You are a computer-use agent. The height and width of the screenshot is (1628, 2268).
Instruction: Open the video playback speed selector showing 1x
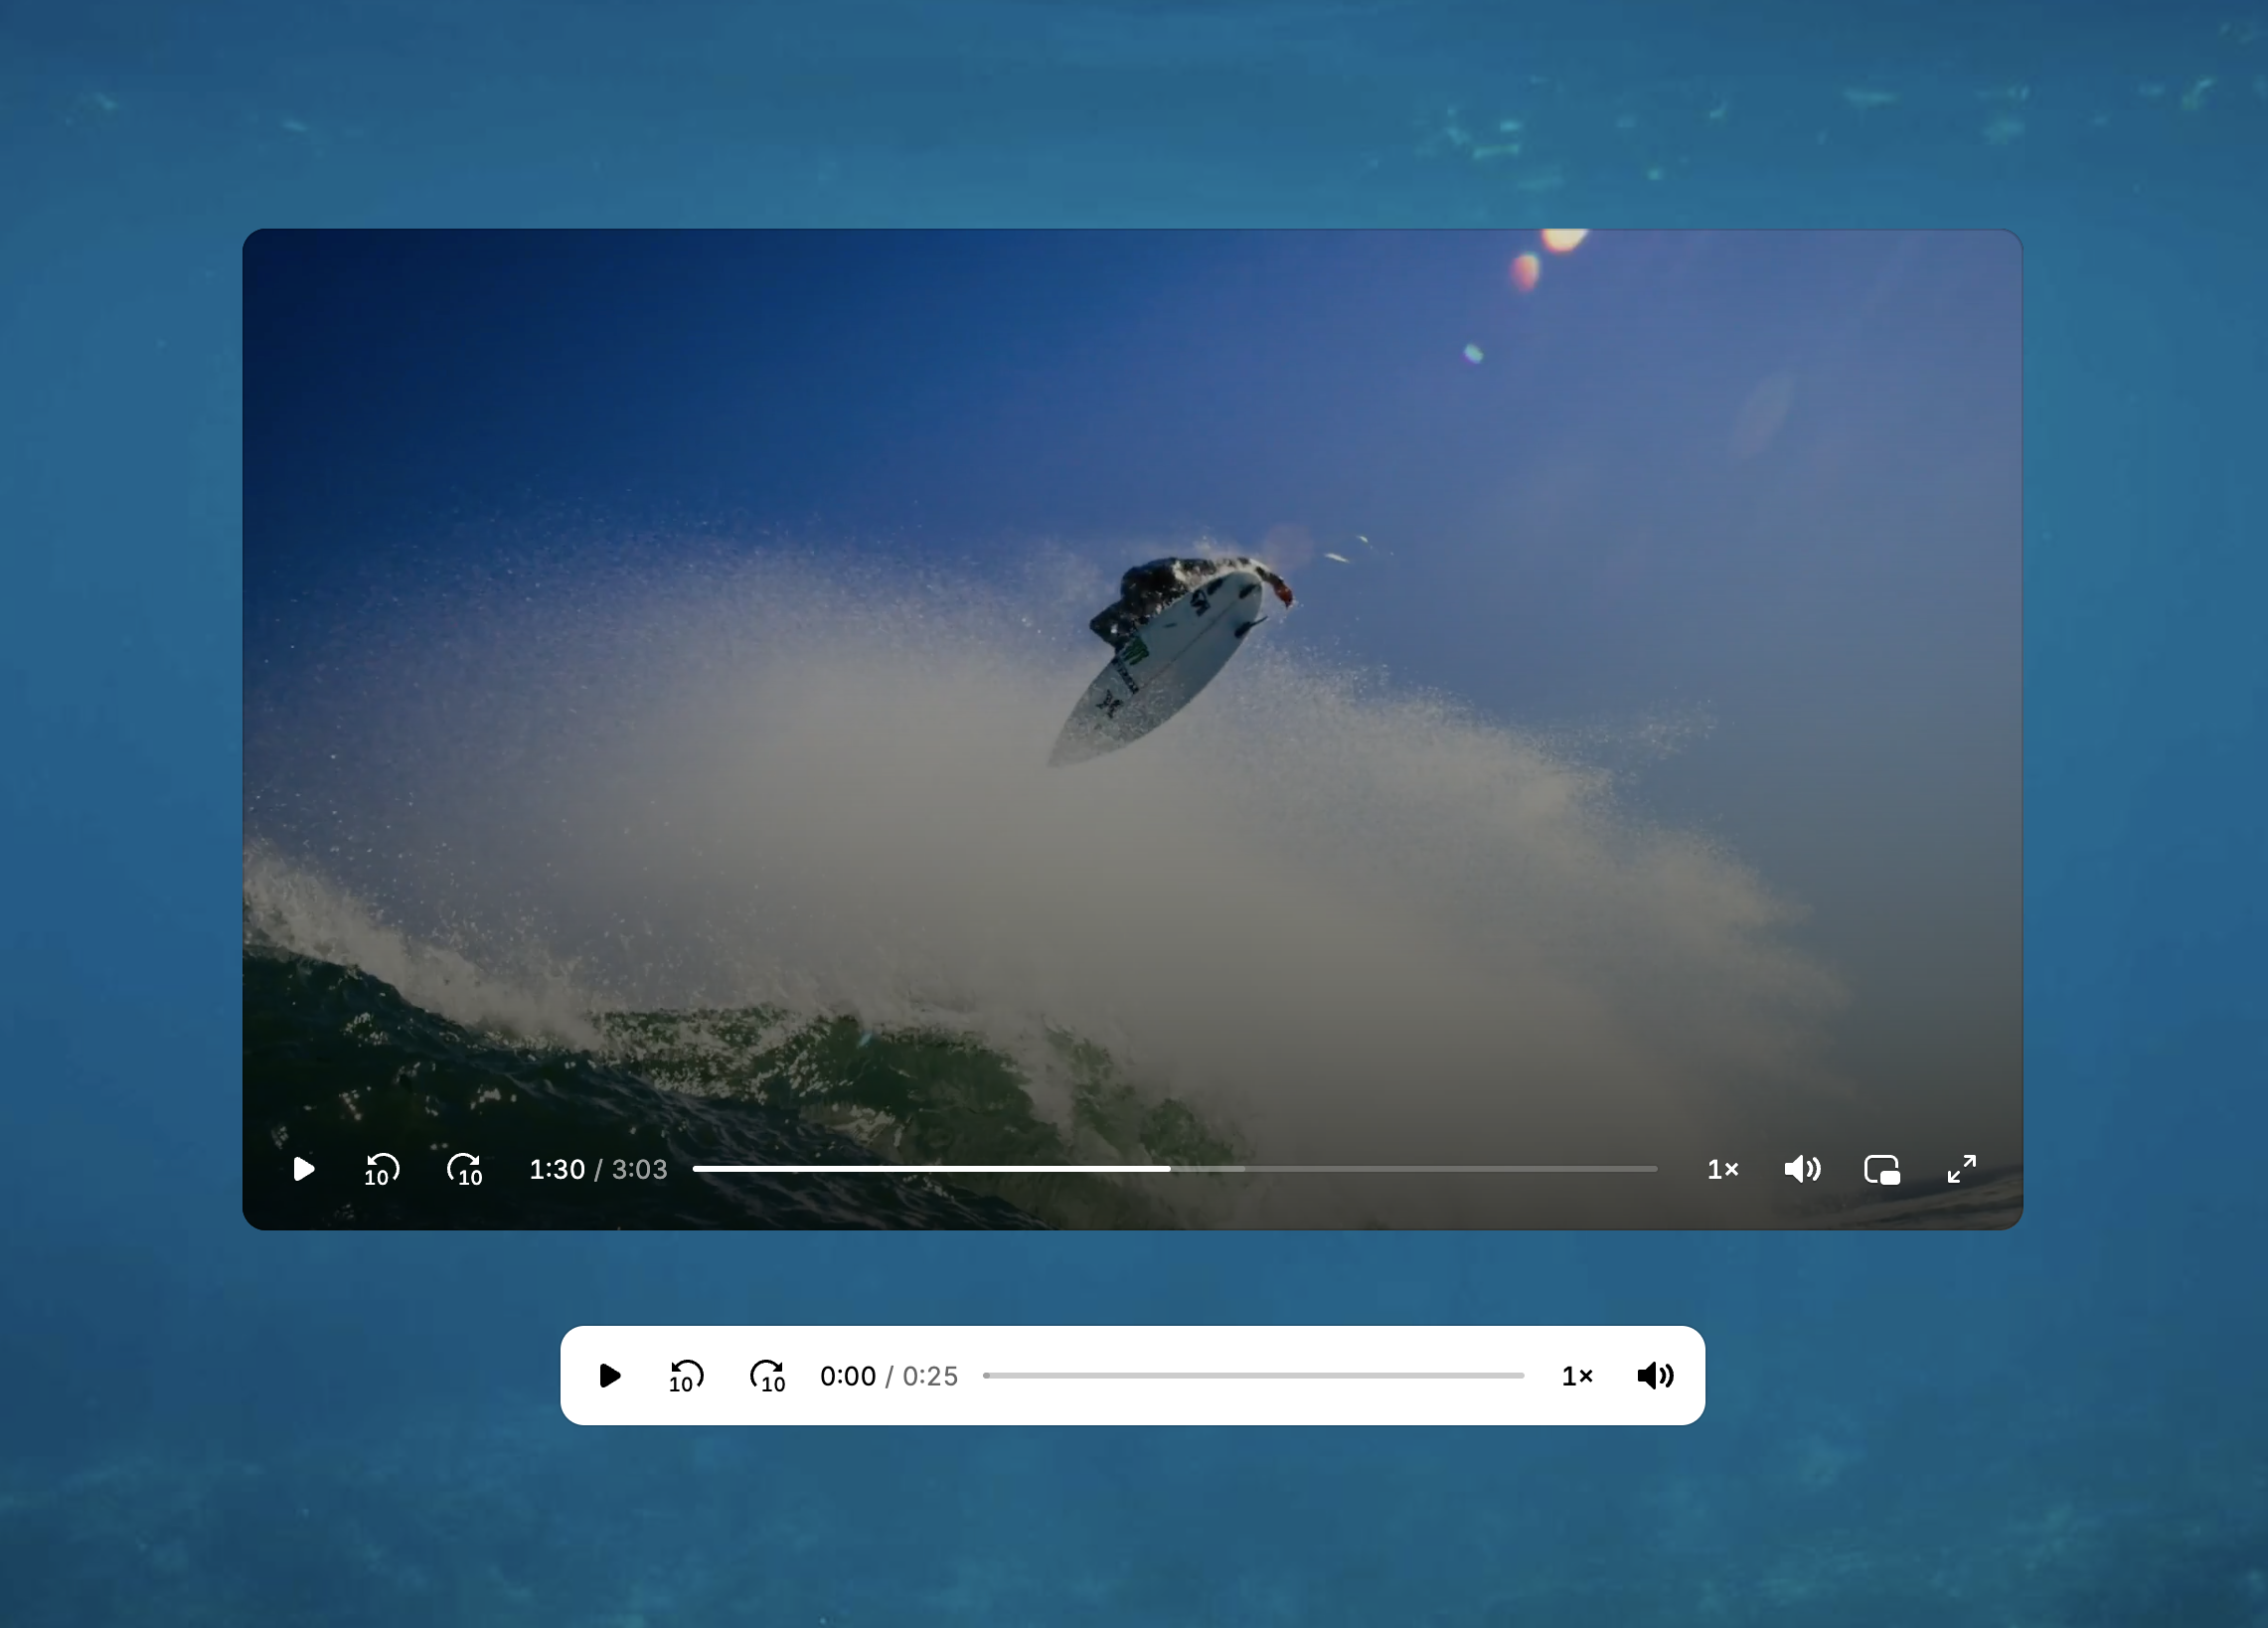tap(1723, 1169)
